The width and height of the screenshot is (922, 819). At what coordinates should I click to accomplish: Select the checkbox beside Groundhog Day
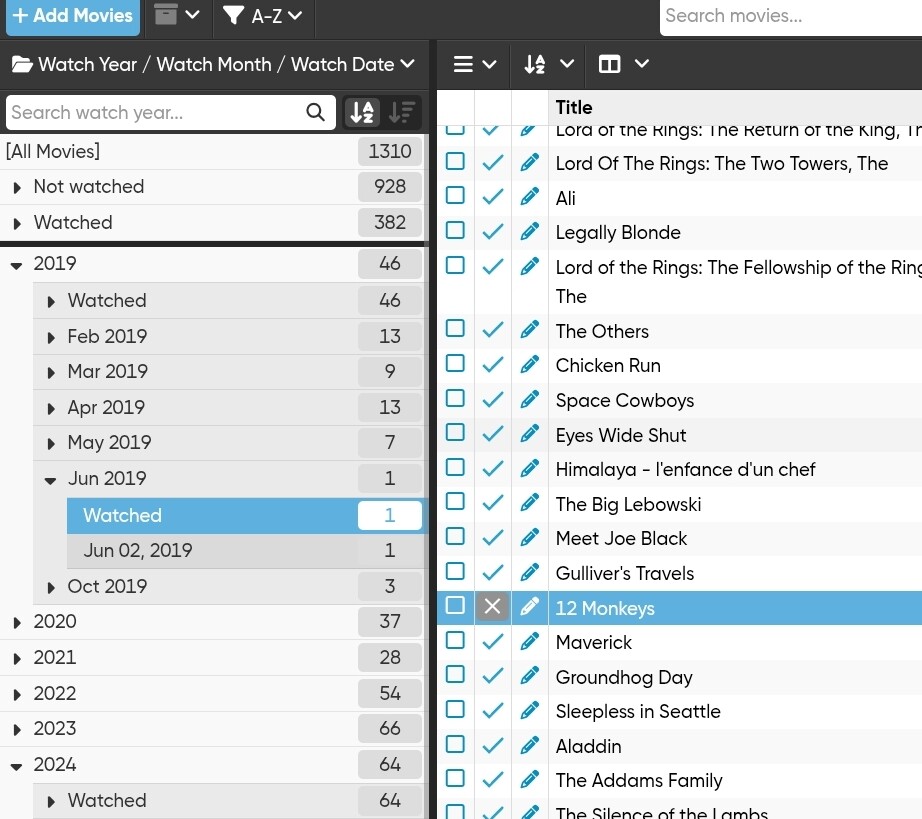pyautogui.click(x=455, y=675)
